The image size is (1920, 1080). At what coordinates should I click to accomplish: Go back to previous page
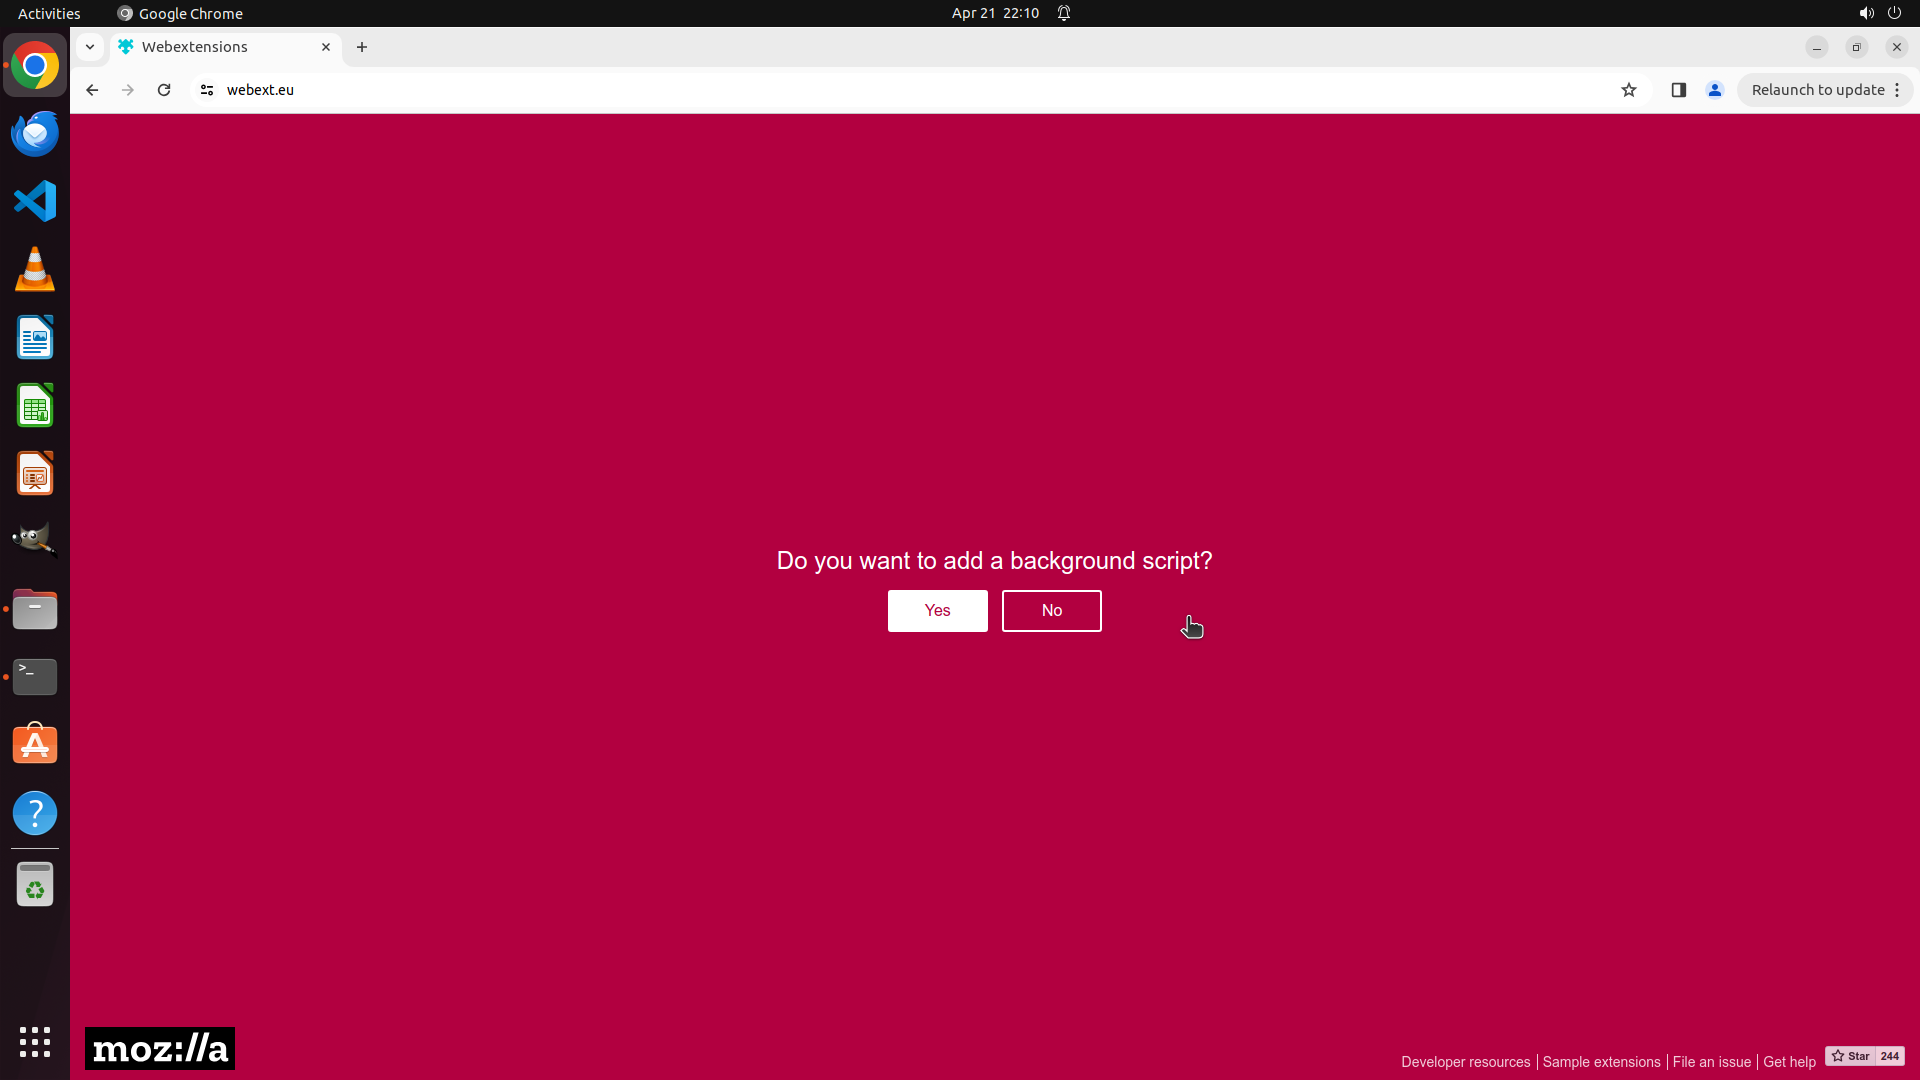[92, 90]
